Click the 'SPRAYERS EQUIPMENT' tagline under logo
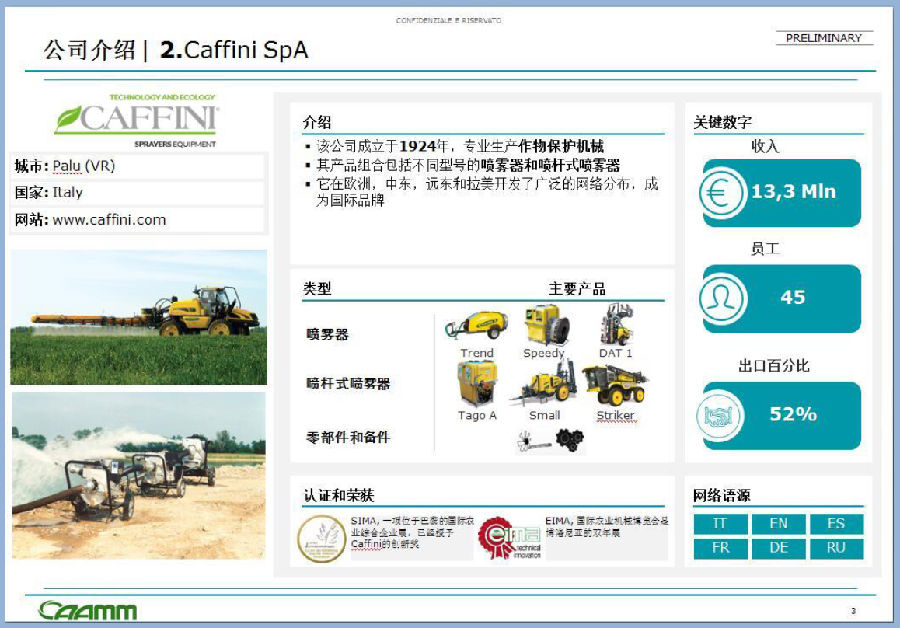The image size is (900, 628). click(x=175, y=144)
